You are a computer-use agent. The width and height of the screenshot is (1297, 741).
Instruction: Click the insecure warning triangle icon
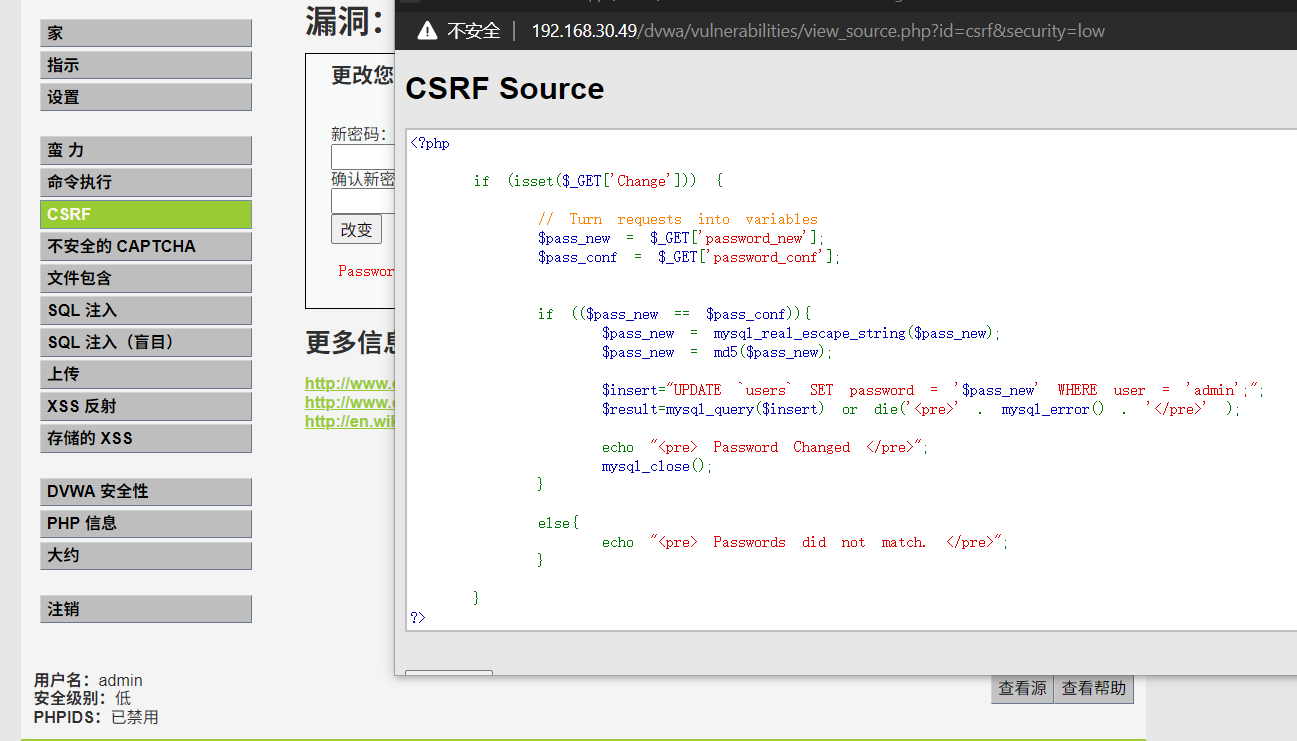(427, 31)
